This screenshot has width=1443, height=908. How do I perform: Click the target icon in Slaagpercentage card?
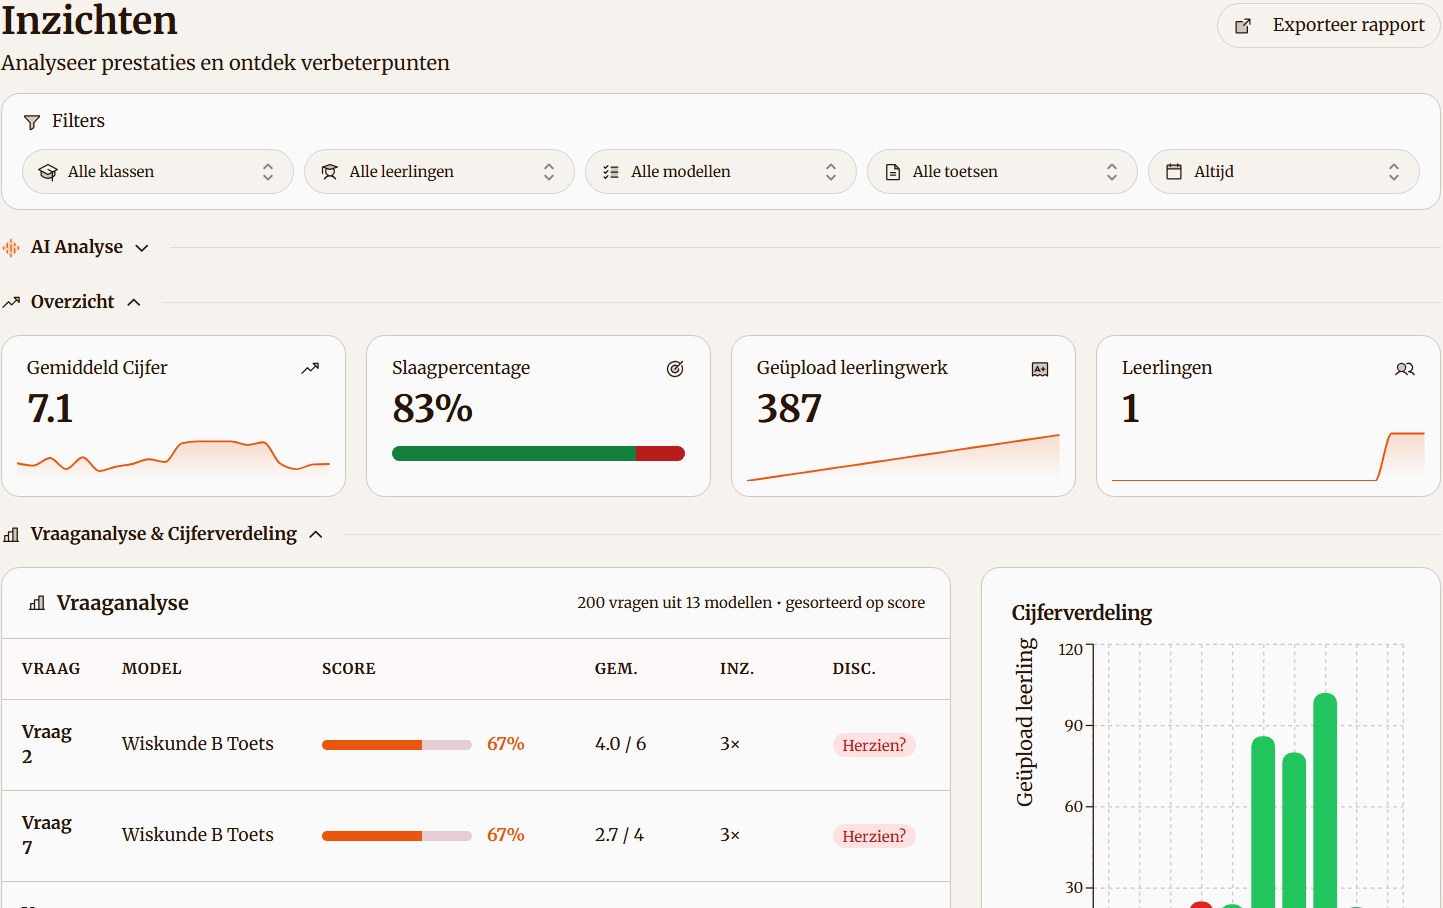675,369
